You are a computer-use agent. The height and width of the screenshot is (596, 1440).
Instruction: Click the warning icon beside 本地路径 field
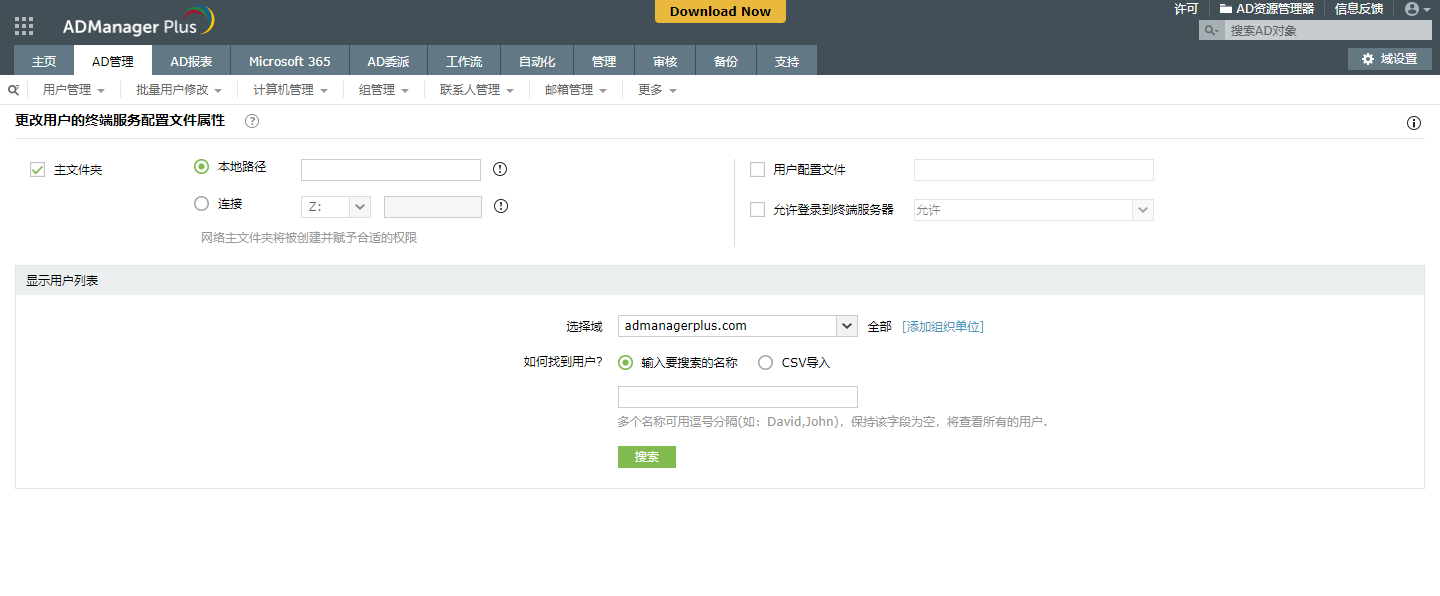[x=500, y=169]
